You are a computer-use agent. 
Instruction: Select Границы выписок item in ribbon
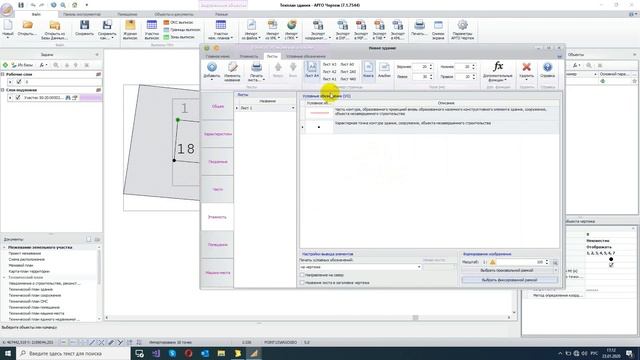click(x=182, y=30)
